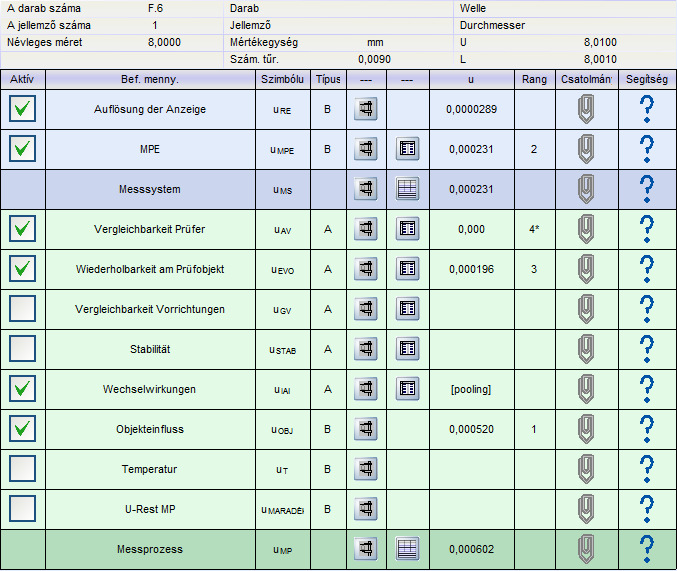Uncheck Aktív for Vergleichbarkeit Prüfer
This screenshot has width=677, height=571.
(22, 228)
